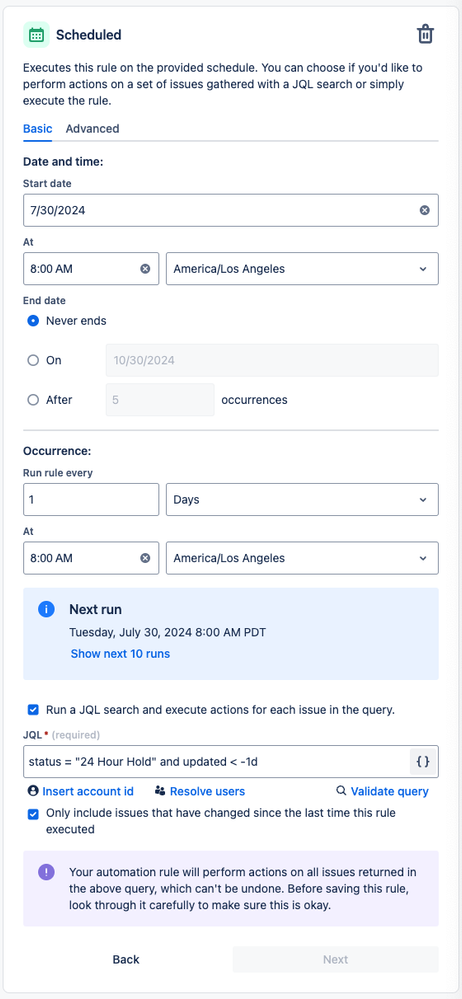Click the green Scheduled calendar icon

pyautogui.click(x=36, y=34)
